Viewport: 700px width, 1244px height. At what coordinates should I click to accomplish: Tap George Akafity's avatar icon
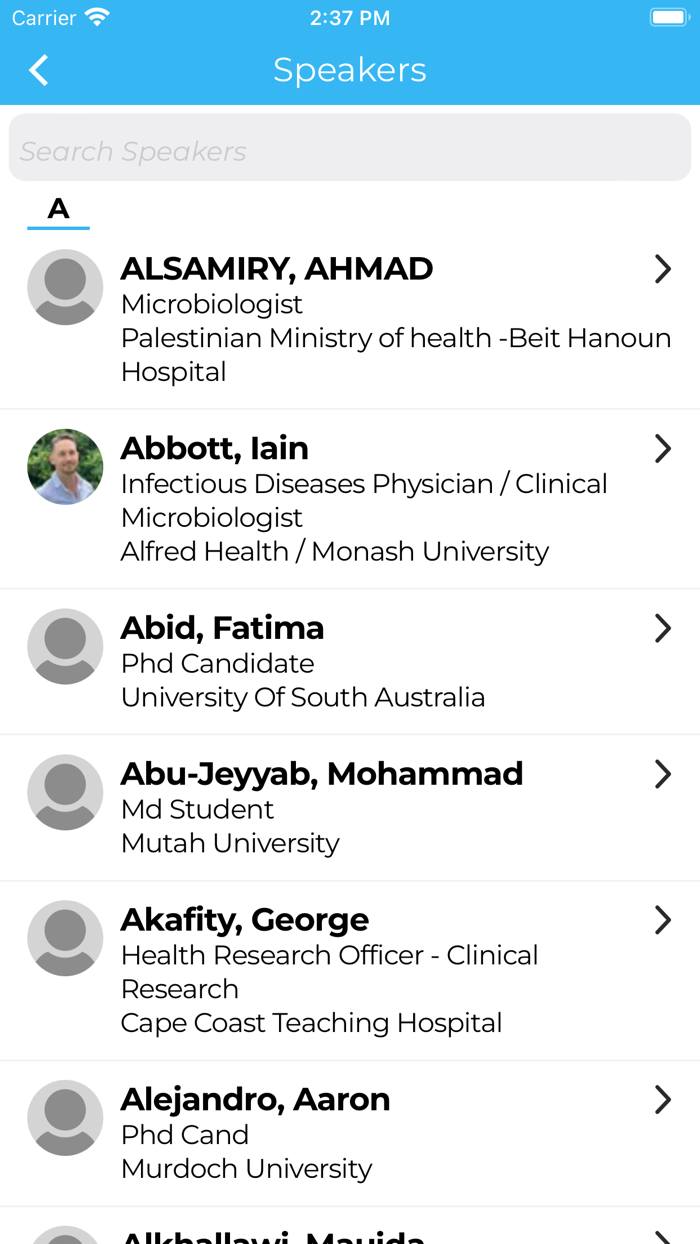coord(65,938)
